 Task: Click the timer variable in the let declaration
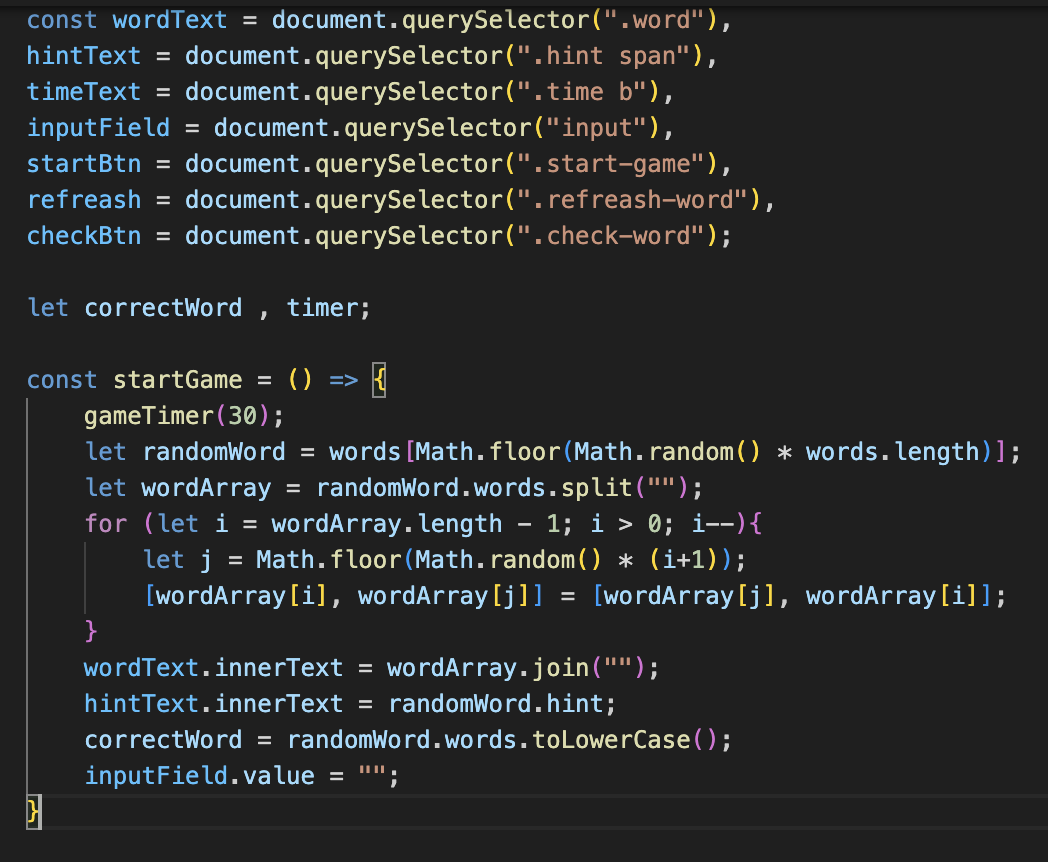tap(322, 308)
